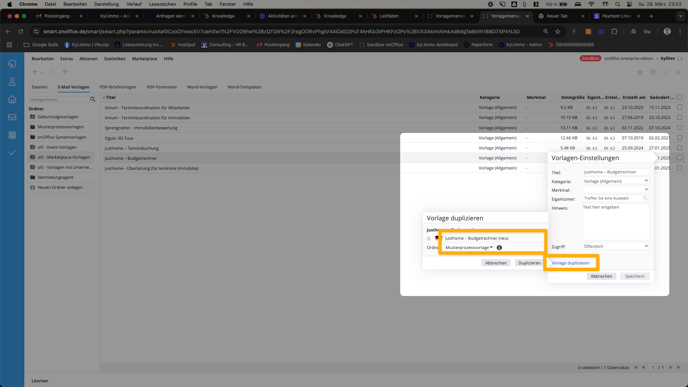Screen dimensions: 688x387
Task: Check the box for Justhome Budgetrechner row
Action: [679, 158]
